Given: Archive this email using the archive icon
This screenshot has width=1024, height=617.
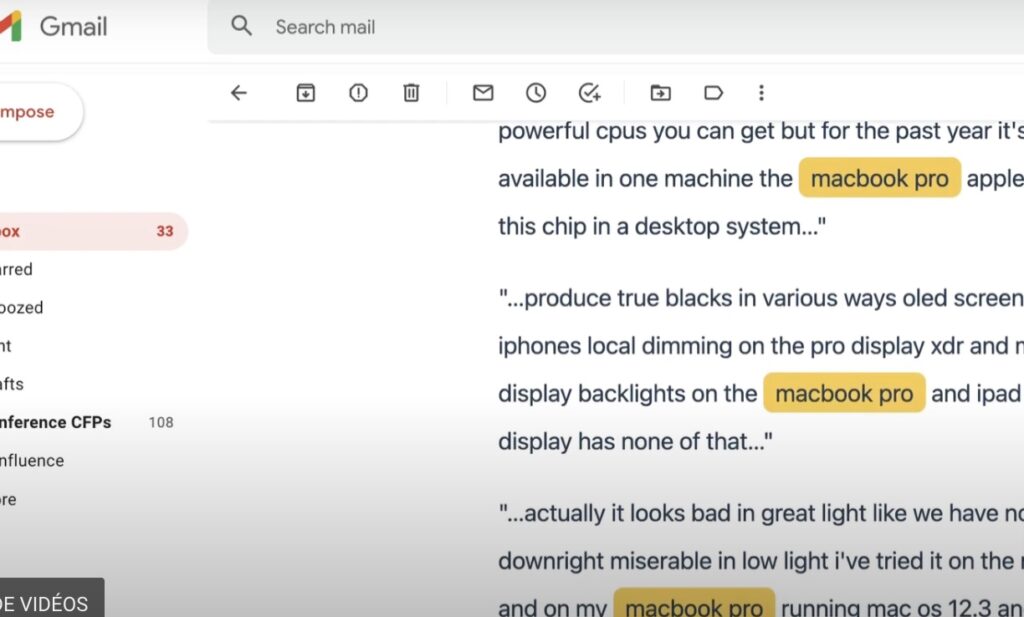Looking at the screenshot, I should [306, 93].
